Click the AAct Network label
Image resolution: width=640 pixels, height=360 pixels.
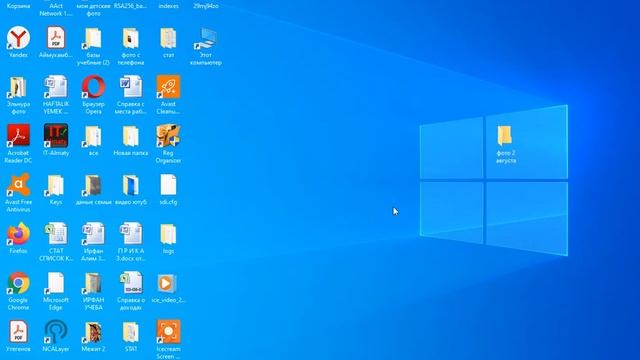[x=56, y=9]
